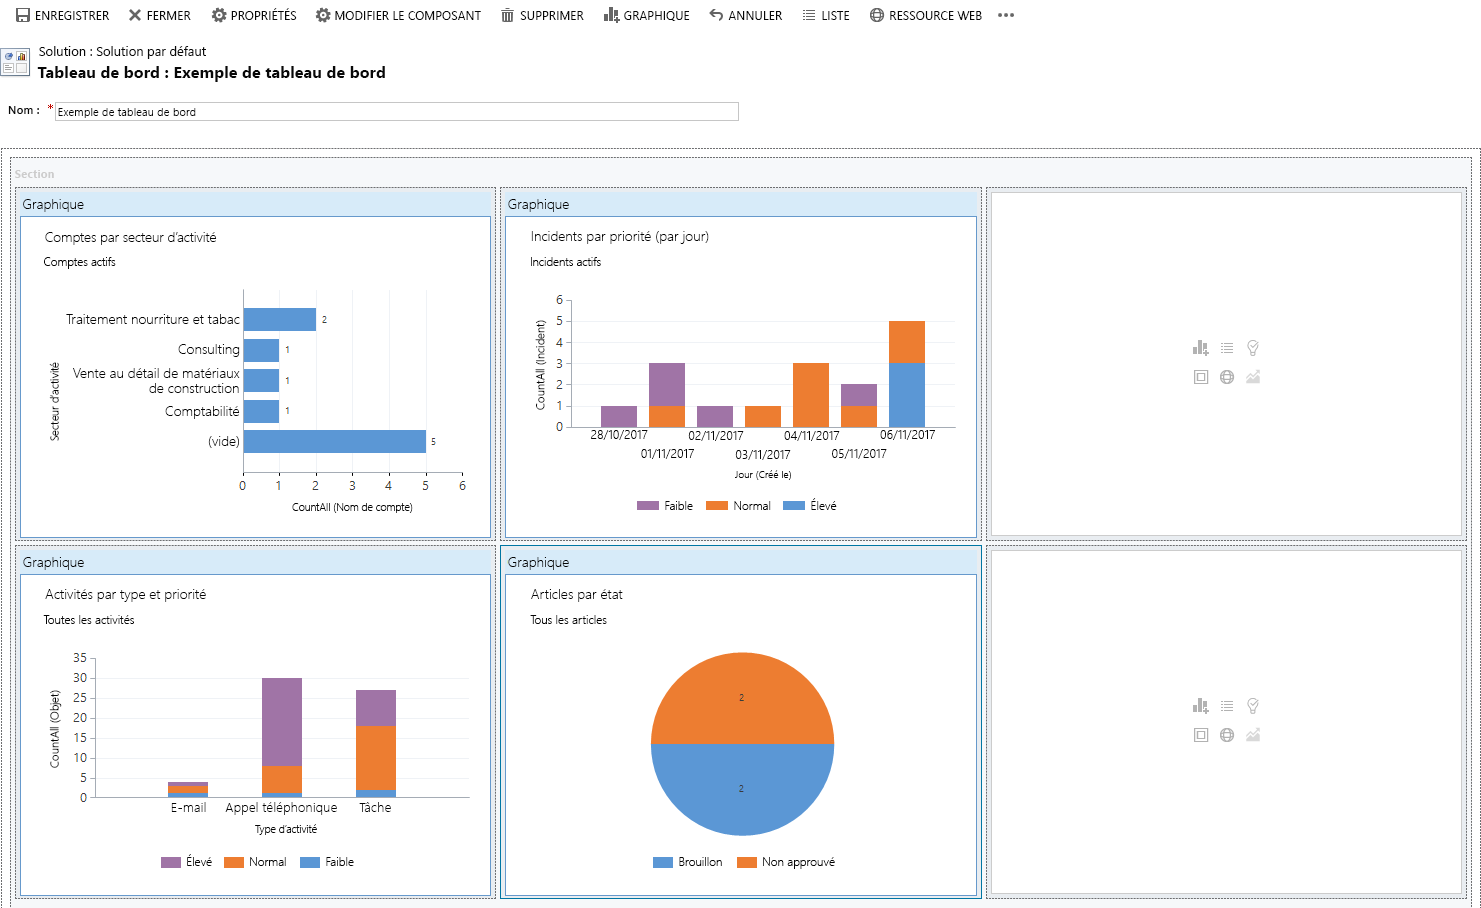Image resolution: width=1481 pixels, height=908 pixels.
Task: Insert web resource globe in upper empty cell
Action: (x=1227, y=377)
